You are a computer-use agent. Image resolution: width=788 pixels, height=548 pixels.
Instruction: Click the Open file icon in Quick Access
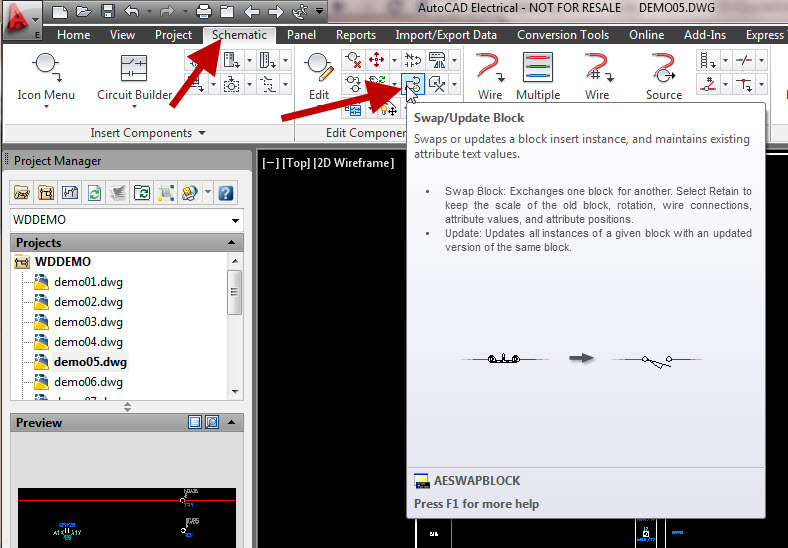(83, 11)
